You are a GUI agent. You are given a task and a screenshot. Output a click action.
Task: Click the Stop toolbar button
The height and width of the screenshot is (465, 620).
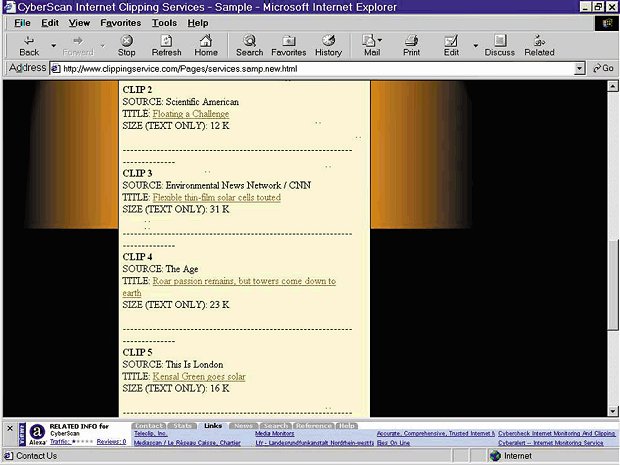[127, 46]
